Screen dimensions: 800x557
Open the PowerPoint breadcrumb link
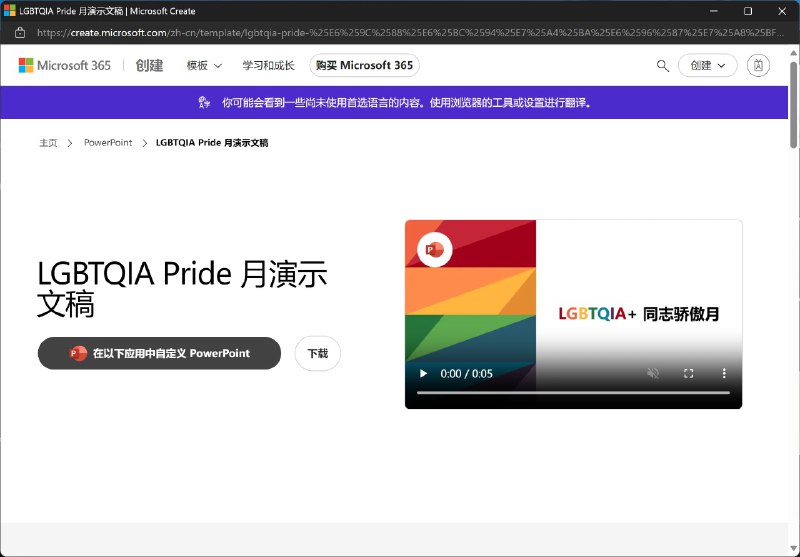(108, 143)
